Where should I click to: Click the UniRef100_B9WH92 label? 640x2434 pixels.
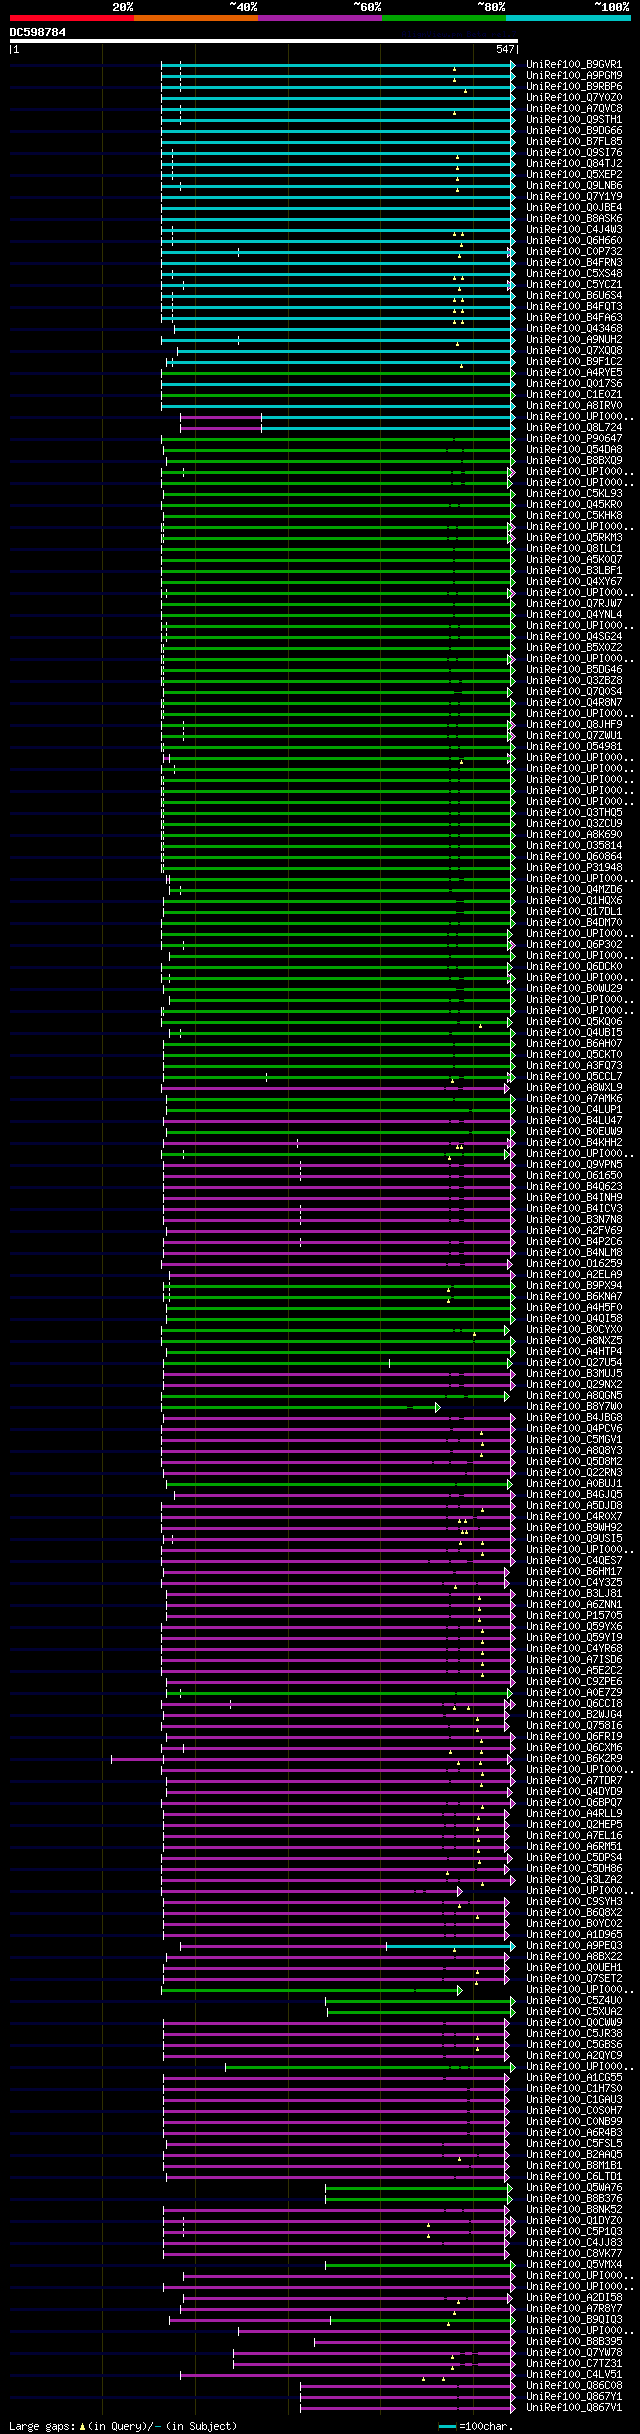coord(574,1528)
